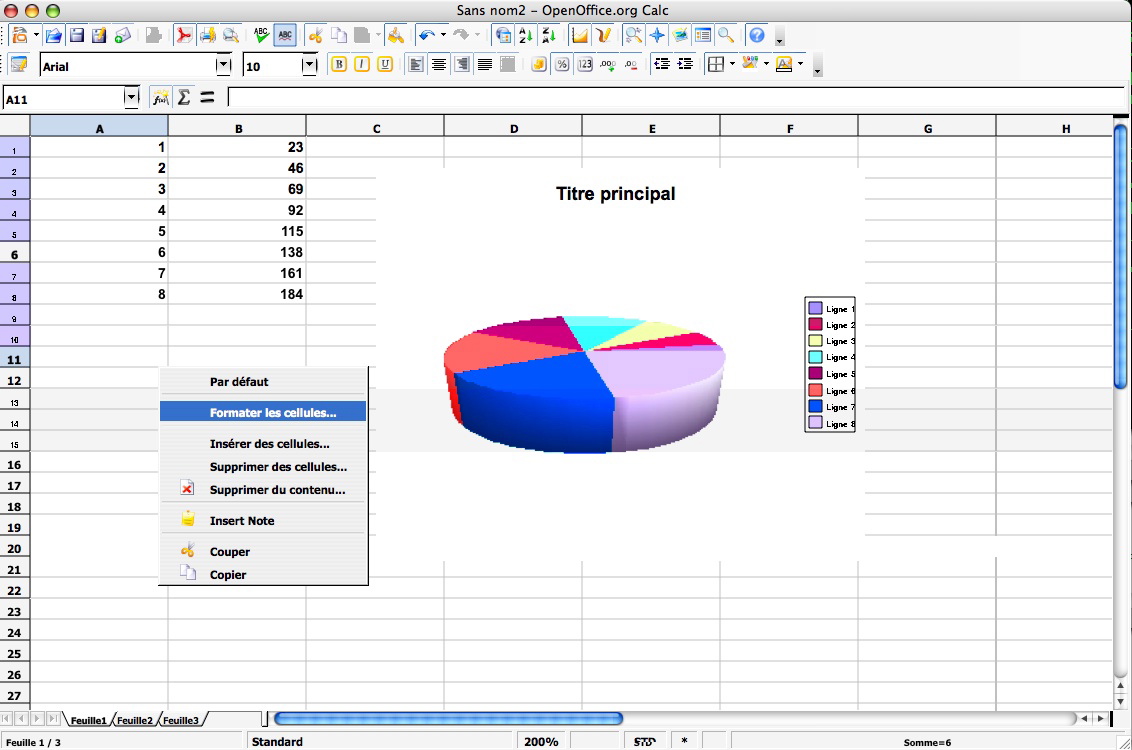Apply percent number format icon

[562, 64]
